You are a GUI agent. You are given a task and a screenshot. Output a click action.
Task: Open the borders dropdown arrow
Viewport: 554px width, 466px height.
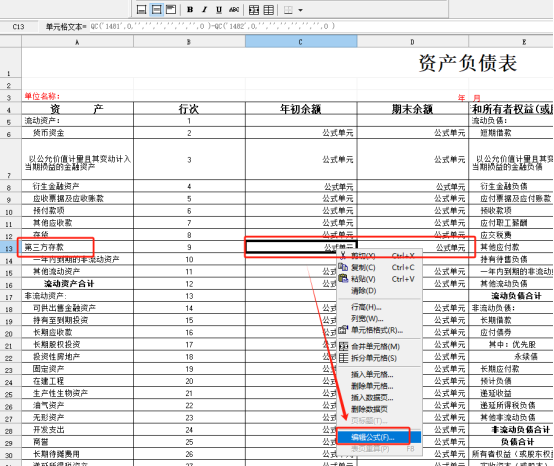pos(300,10)
